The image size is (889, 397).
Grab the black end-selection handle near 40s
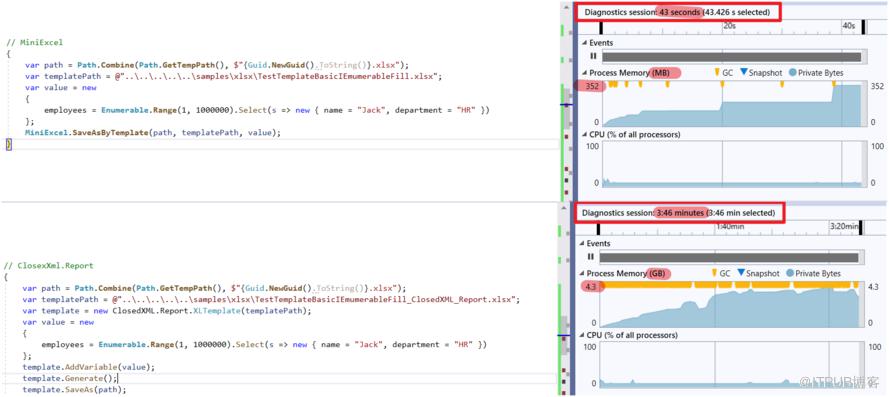tap(863, 27)
